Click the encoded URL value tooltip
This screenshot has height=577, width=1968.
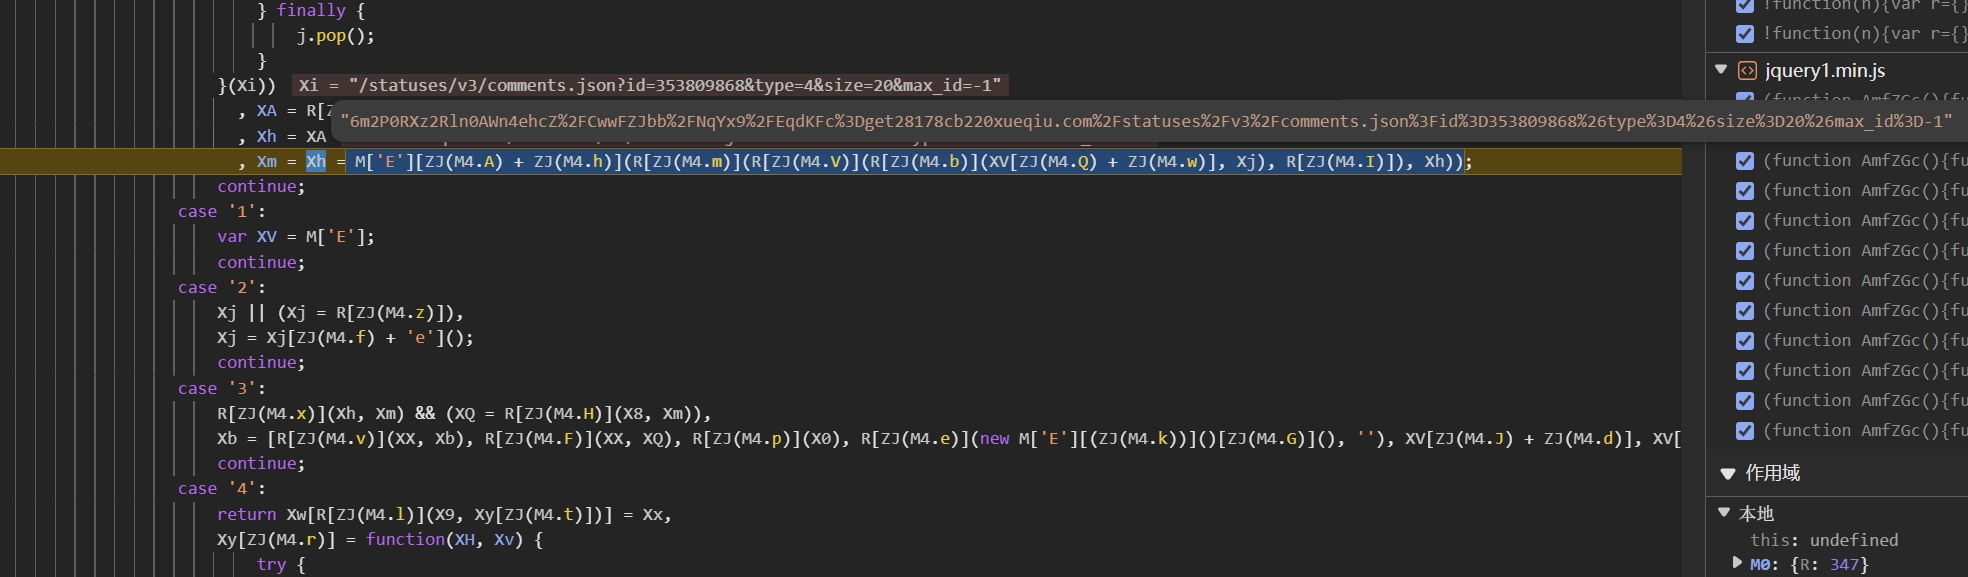point(1145,122)
